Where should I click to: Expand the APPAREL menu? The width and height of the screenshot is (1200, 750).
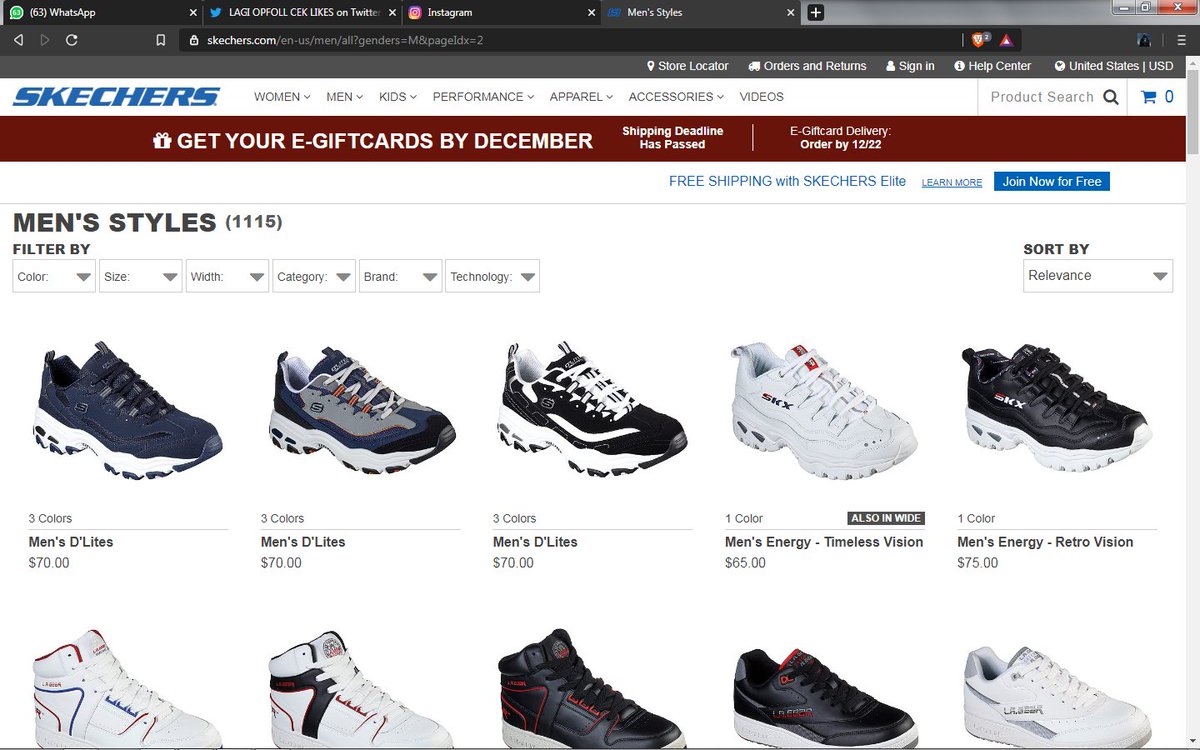(581, 97)
